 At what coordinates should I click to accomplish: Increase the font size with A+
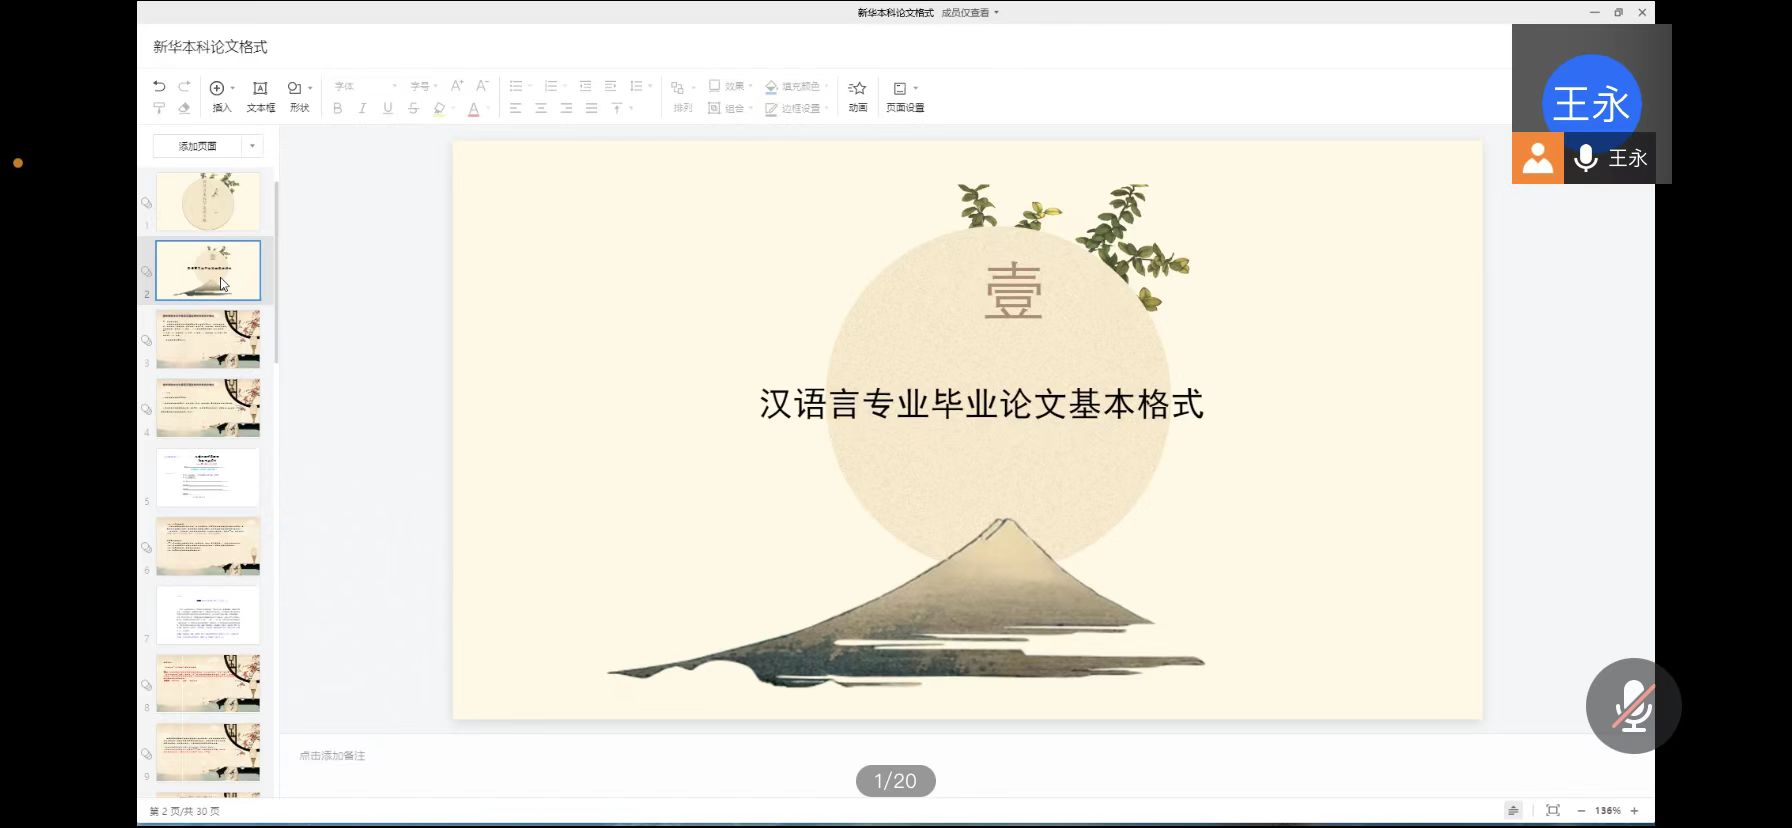pos(457,86)
